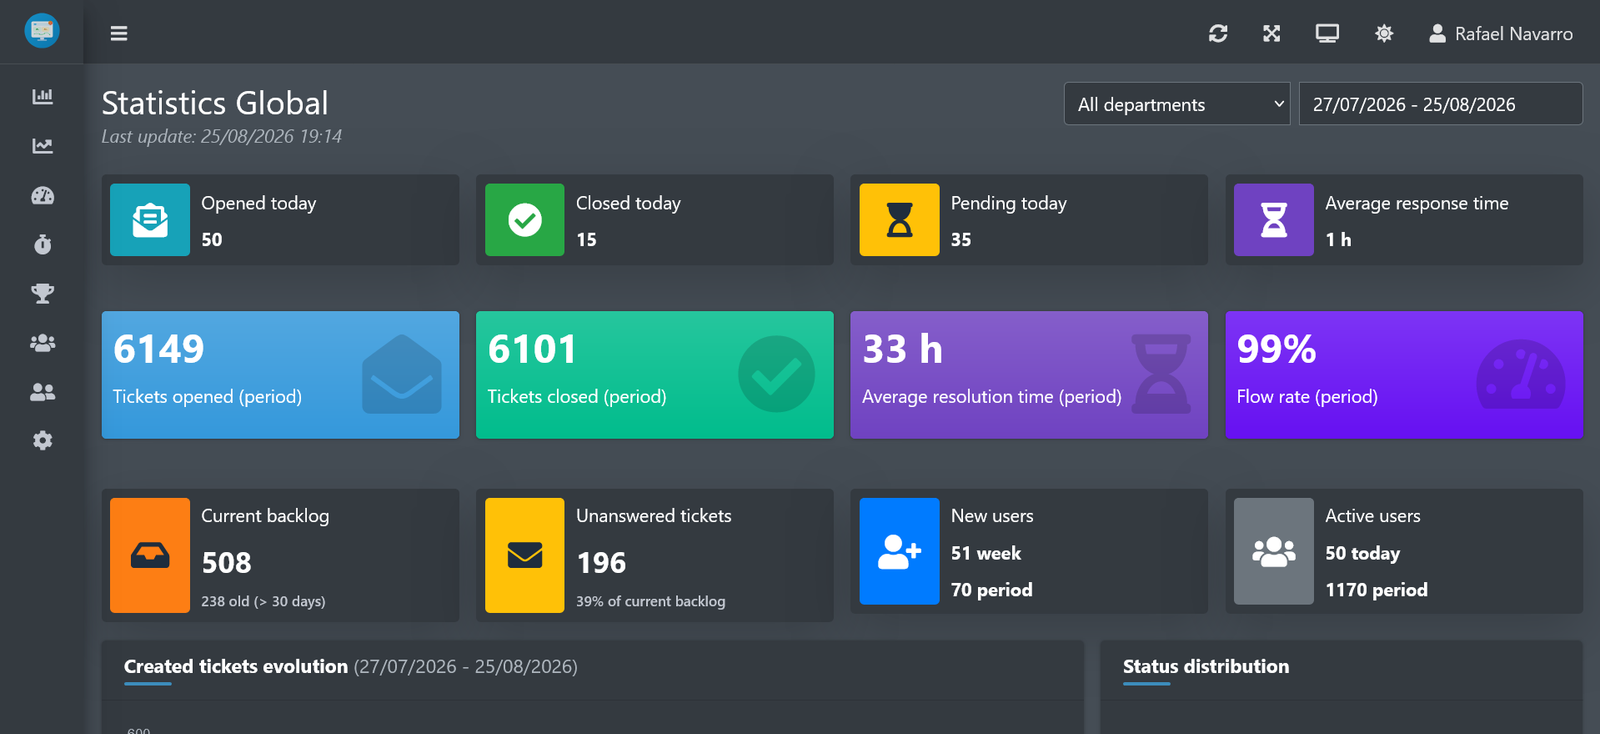Click the 50 today active users value
Screen dimensions: 1600x734
pyautogui.click(x=1363, y=553)
